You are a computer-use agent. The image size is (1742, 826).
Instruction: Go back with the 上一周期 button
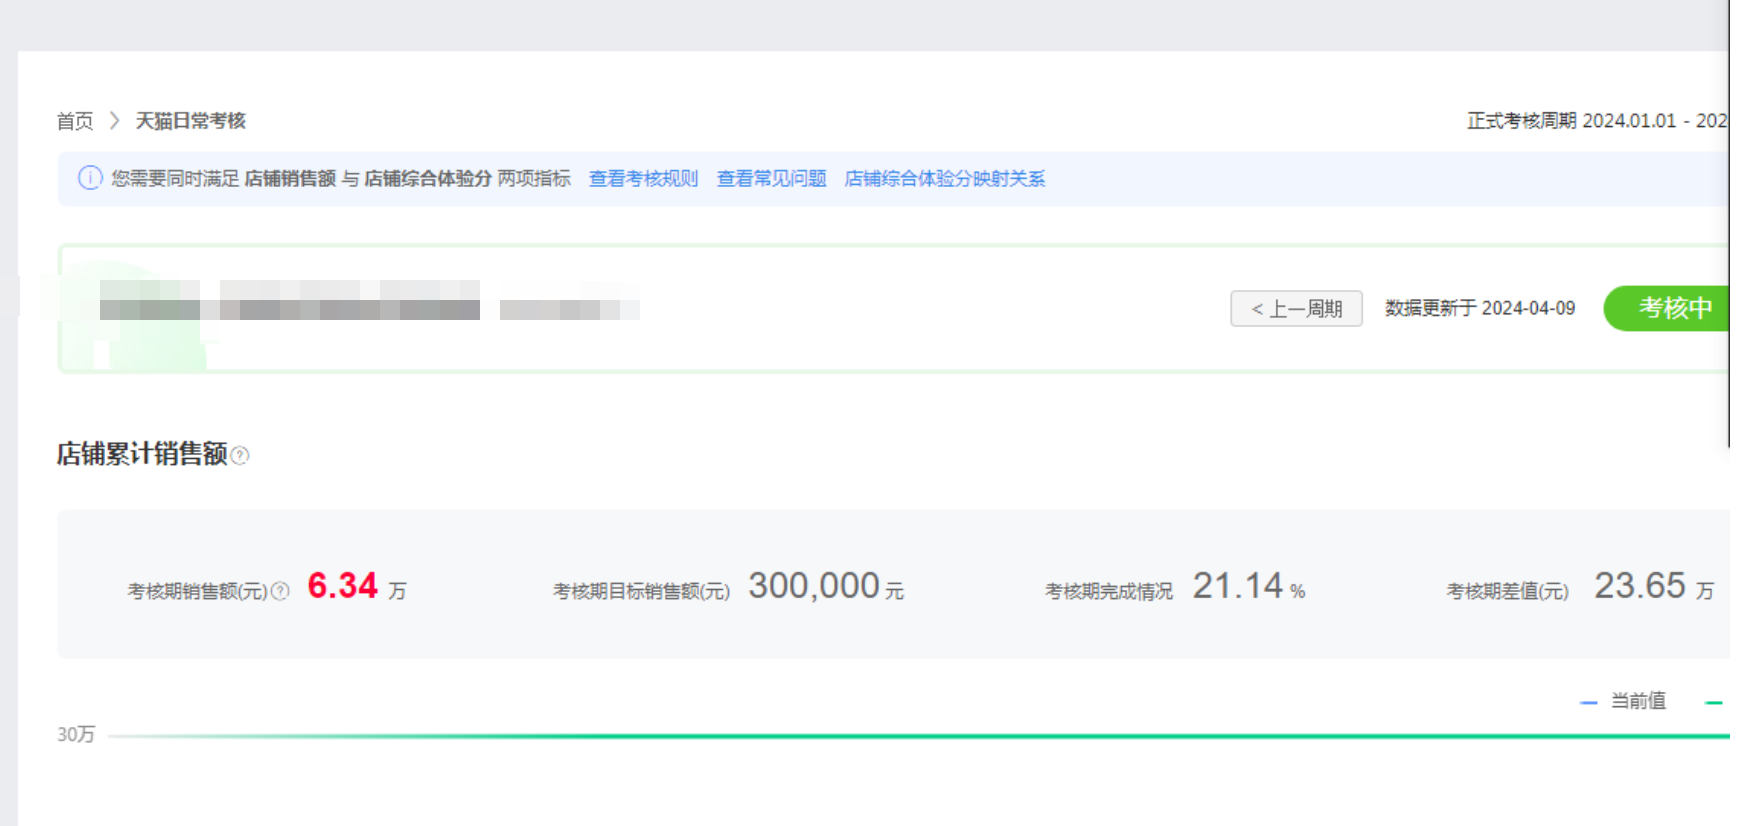[x=1296, y=309]
